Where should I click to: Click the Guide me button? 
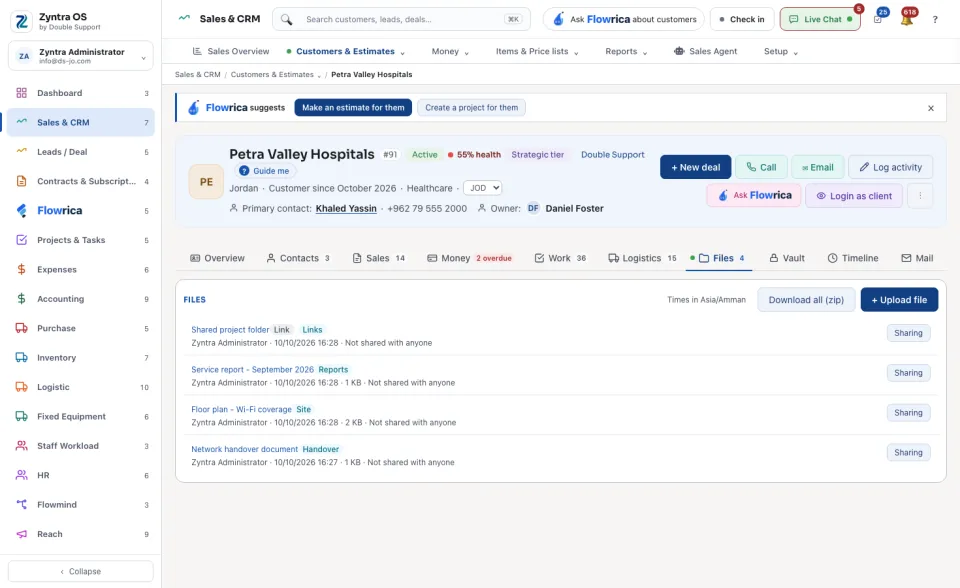[265, 171]
